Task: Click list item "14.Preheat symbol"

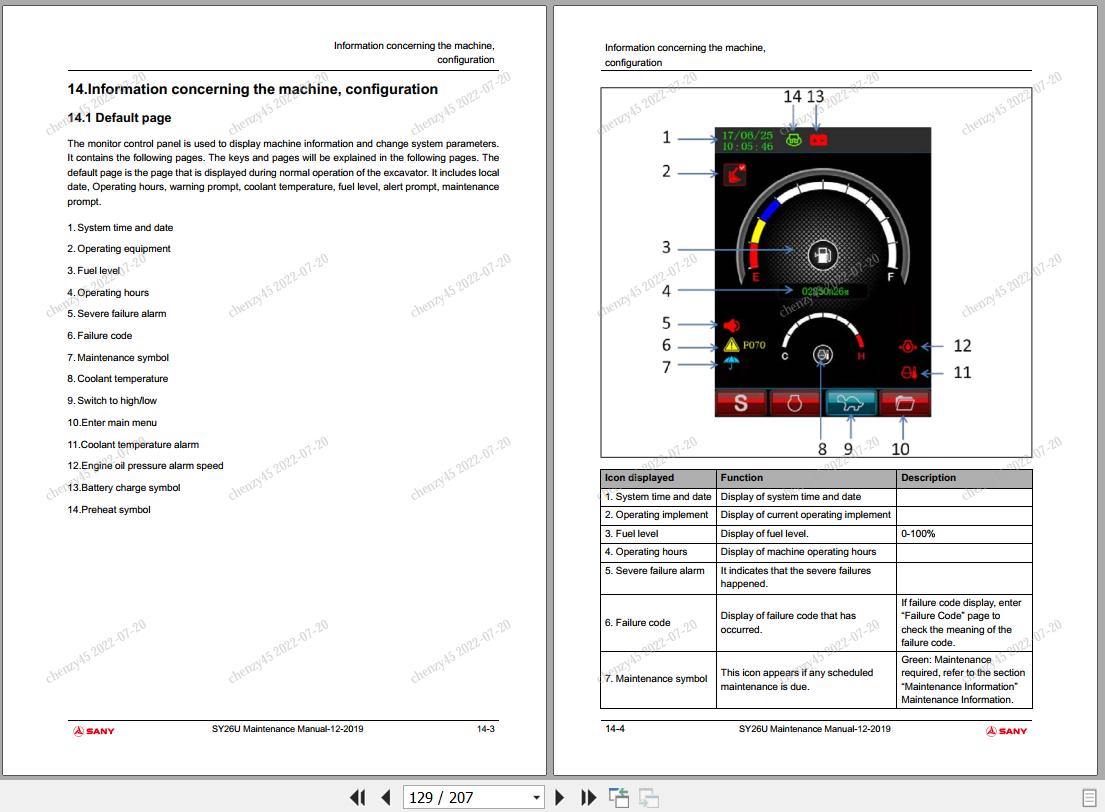Action: 109,509
